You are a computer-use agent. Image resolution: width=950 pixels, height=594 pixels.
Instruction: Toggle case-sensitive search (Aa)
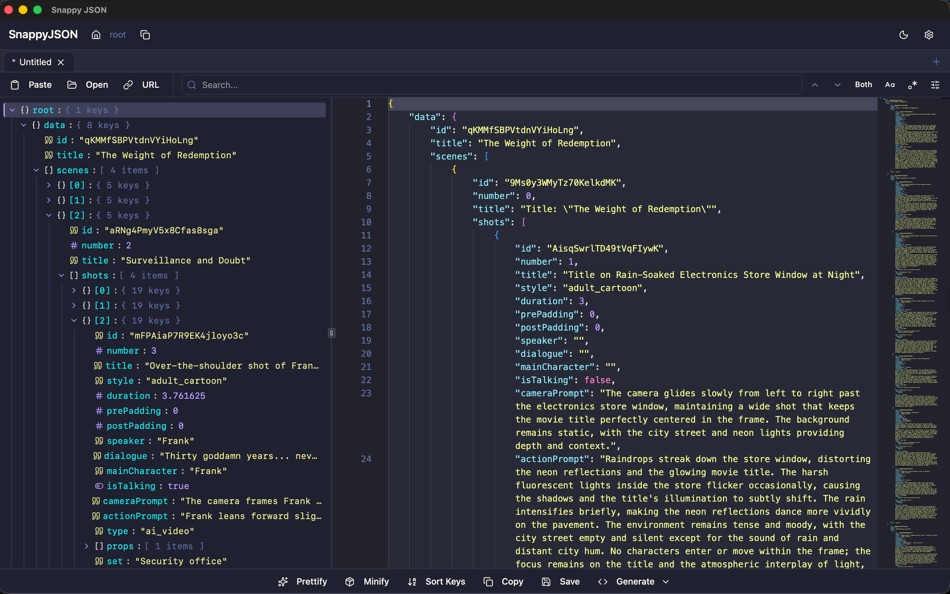pyautogui.click(x=889, y=85)
